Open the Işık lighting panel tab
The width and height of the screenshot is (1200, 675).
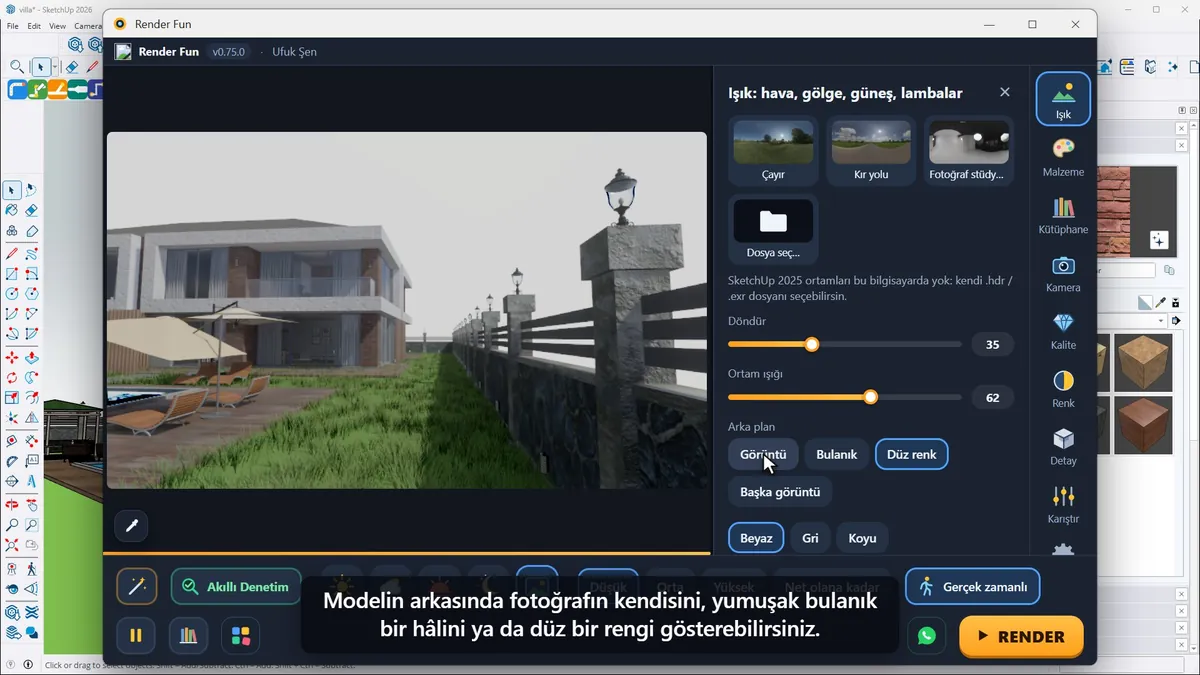(1063, 99)
